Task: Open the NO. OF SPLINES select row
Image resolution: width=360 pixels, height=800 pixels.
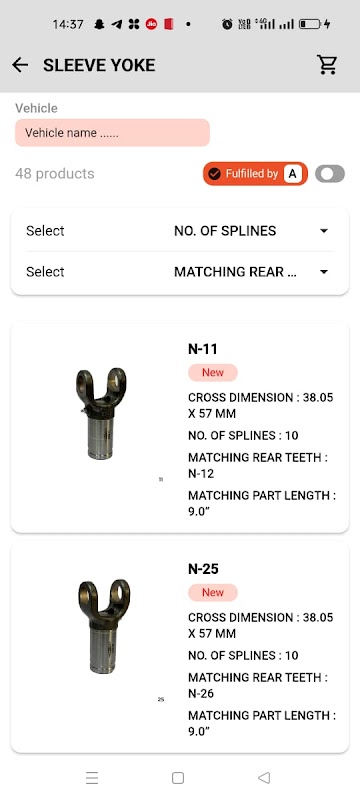Action: (x=179, y=231)
